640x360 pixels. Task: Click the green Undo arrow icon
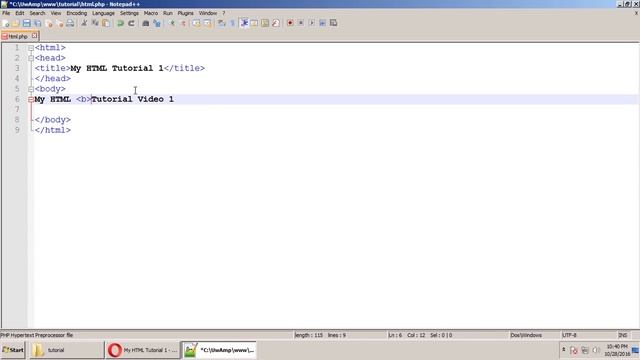[x=120, y=23]
